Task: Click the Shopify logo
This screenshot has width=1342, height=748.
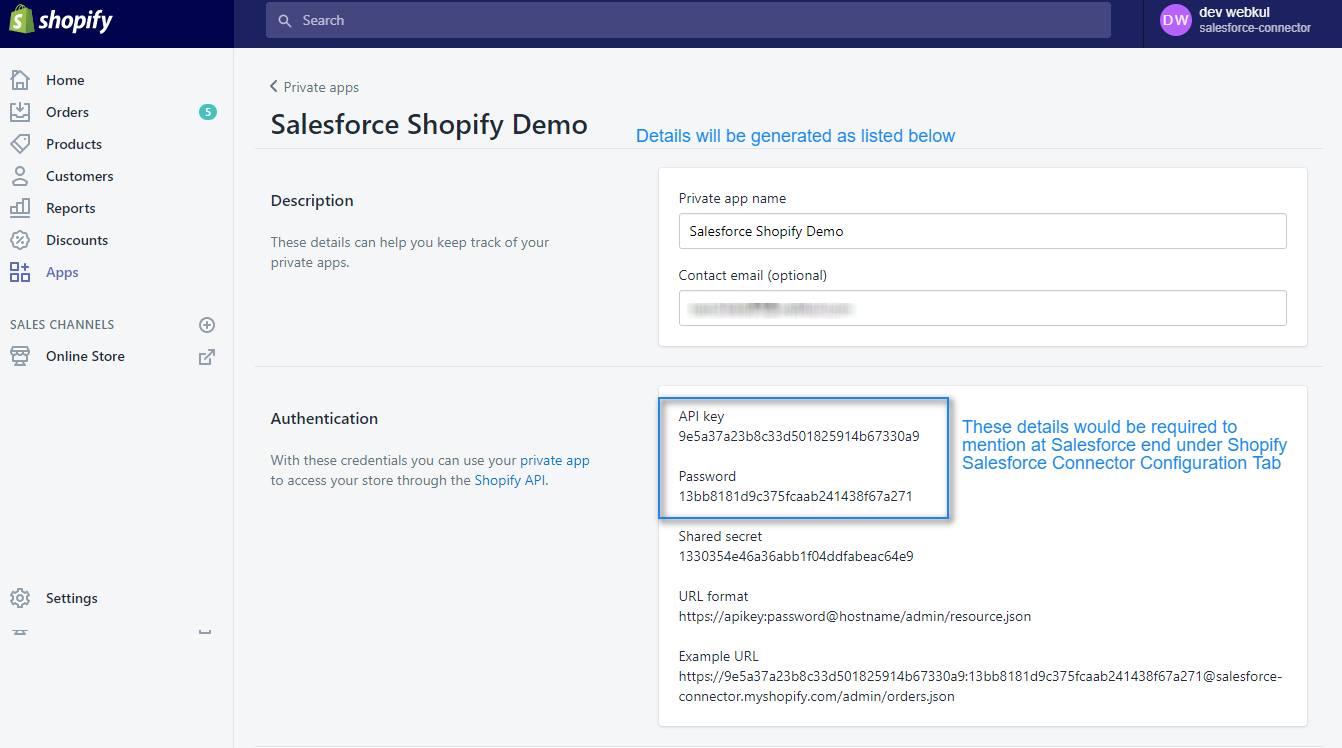Action: [61, 20]
